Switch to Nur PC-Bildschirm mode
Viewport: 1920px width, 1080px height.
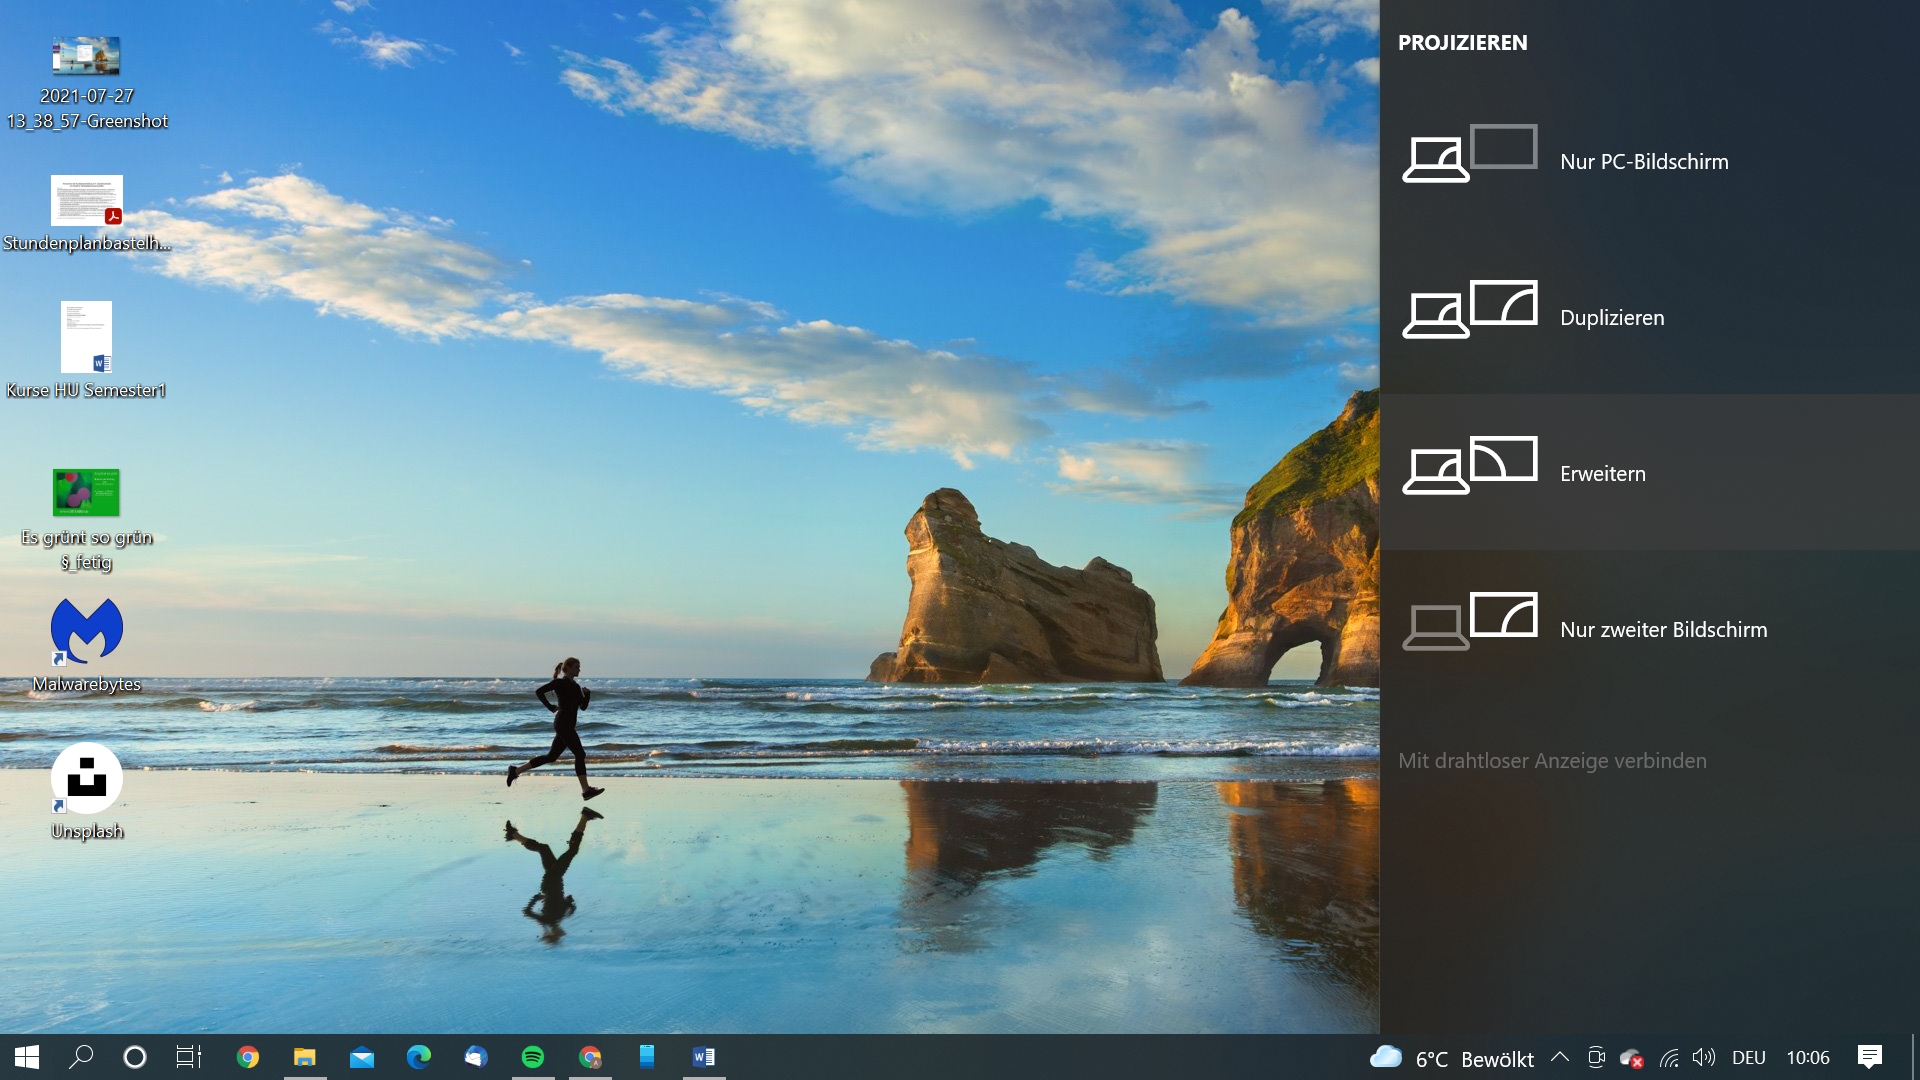pos(1644,161)
